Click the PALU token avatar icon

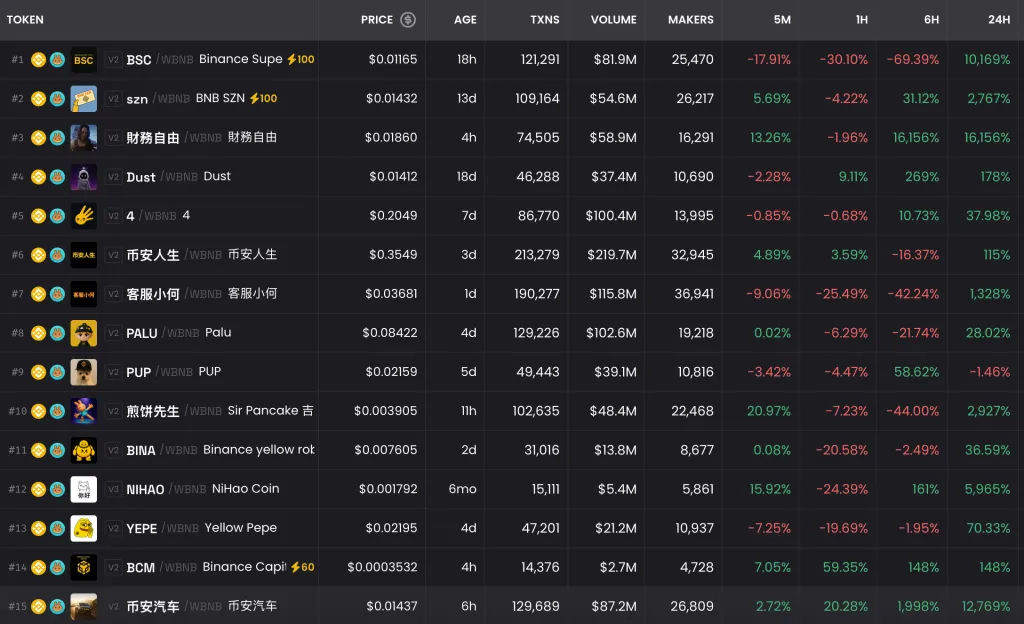pos(84,333)
